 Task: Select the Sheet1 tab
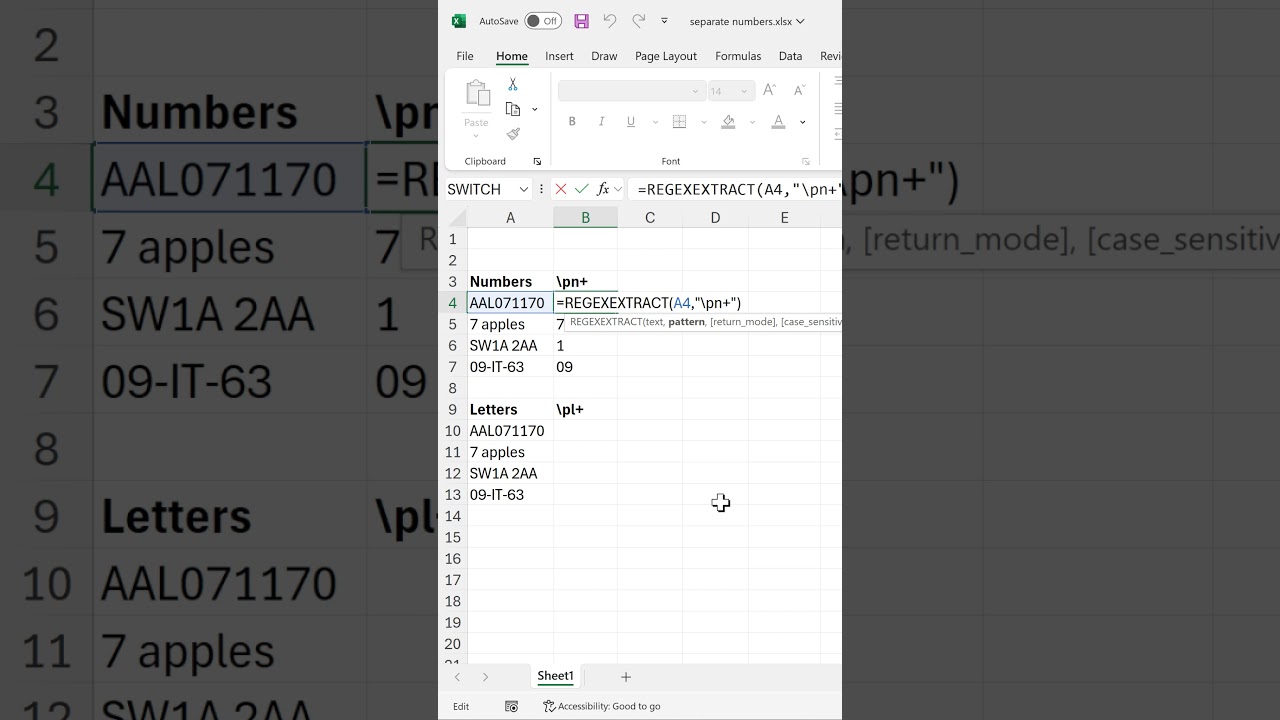[x=555, y=677]
